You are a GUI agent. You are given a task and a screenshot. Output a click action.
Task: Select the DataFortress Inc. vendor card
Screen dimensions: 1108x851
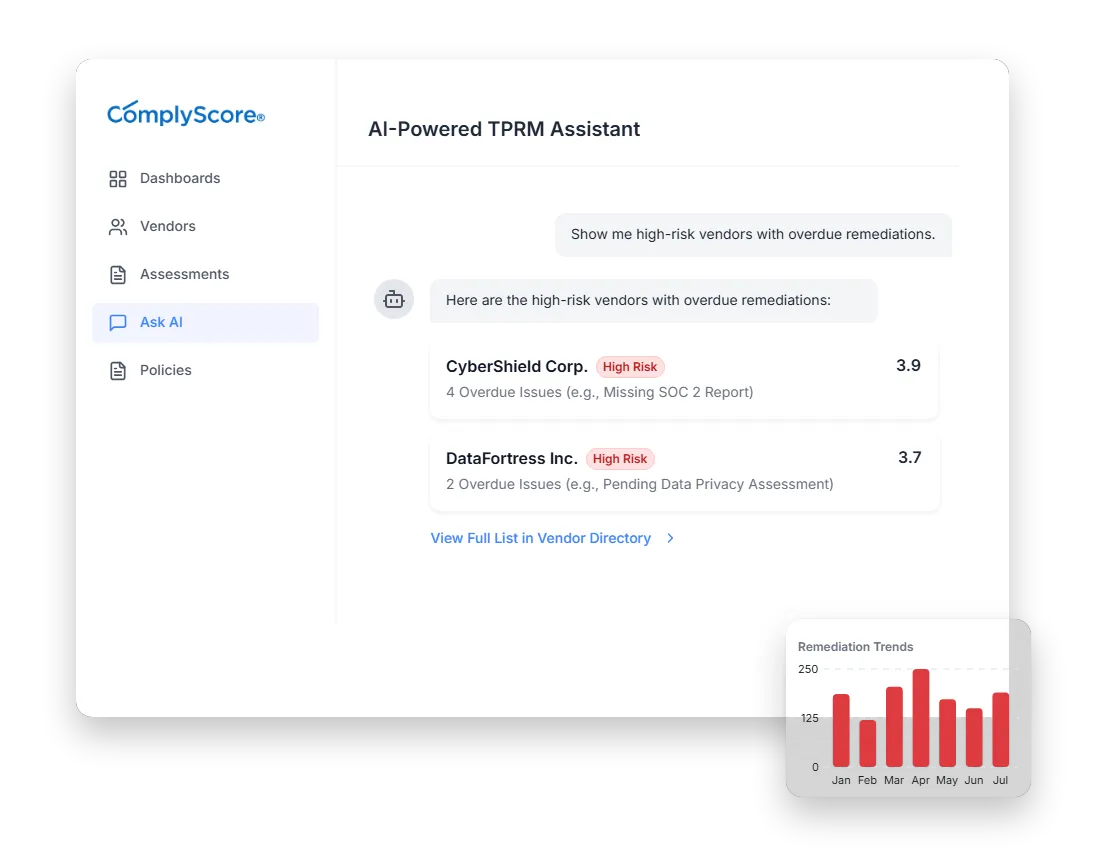click(x=684, y=470)
